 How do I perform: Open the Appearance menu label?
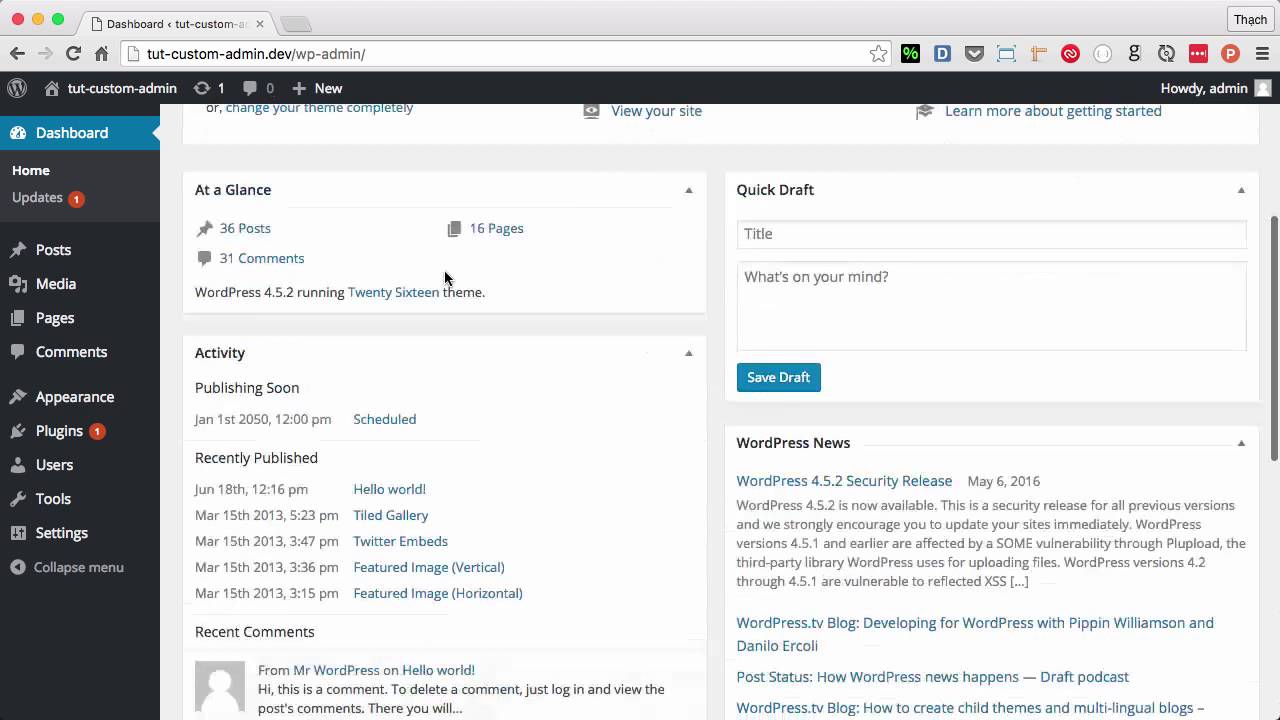pos(75,397)
